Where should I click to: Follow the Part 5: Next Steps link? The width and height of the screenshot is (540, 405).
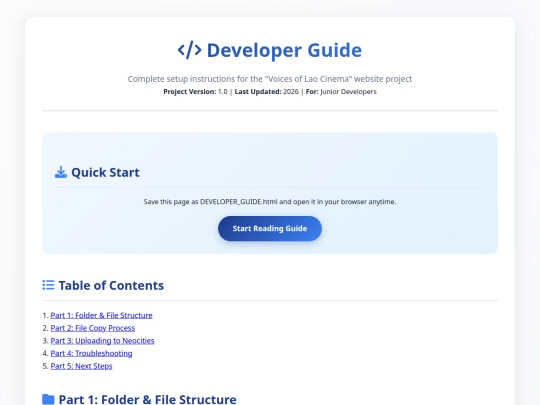(x=81, y=366)
